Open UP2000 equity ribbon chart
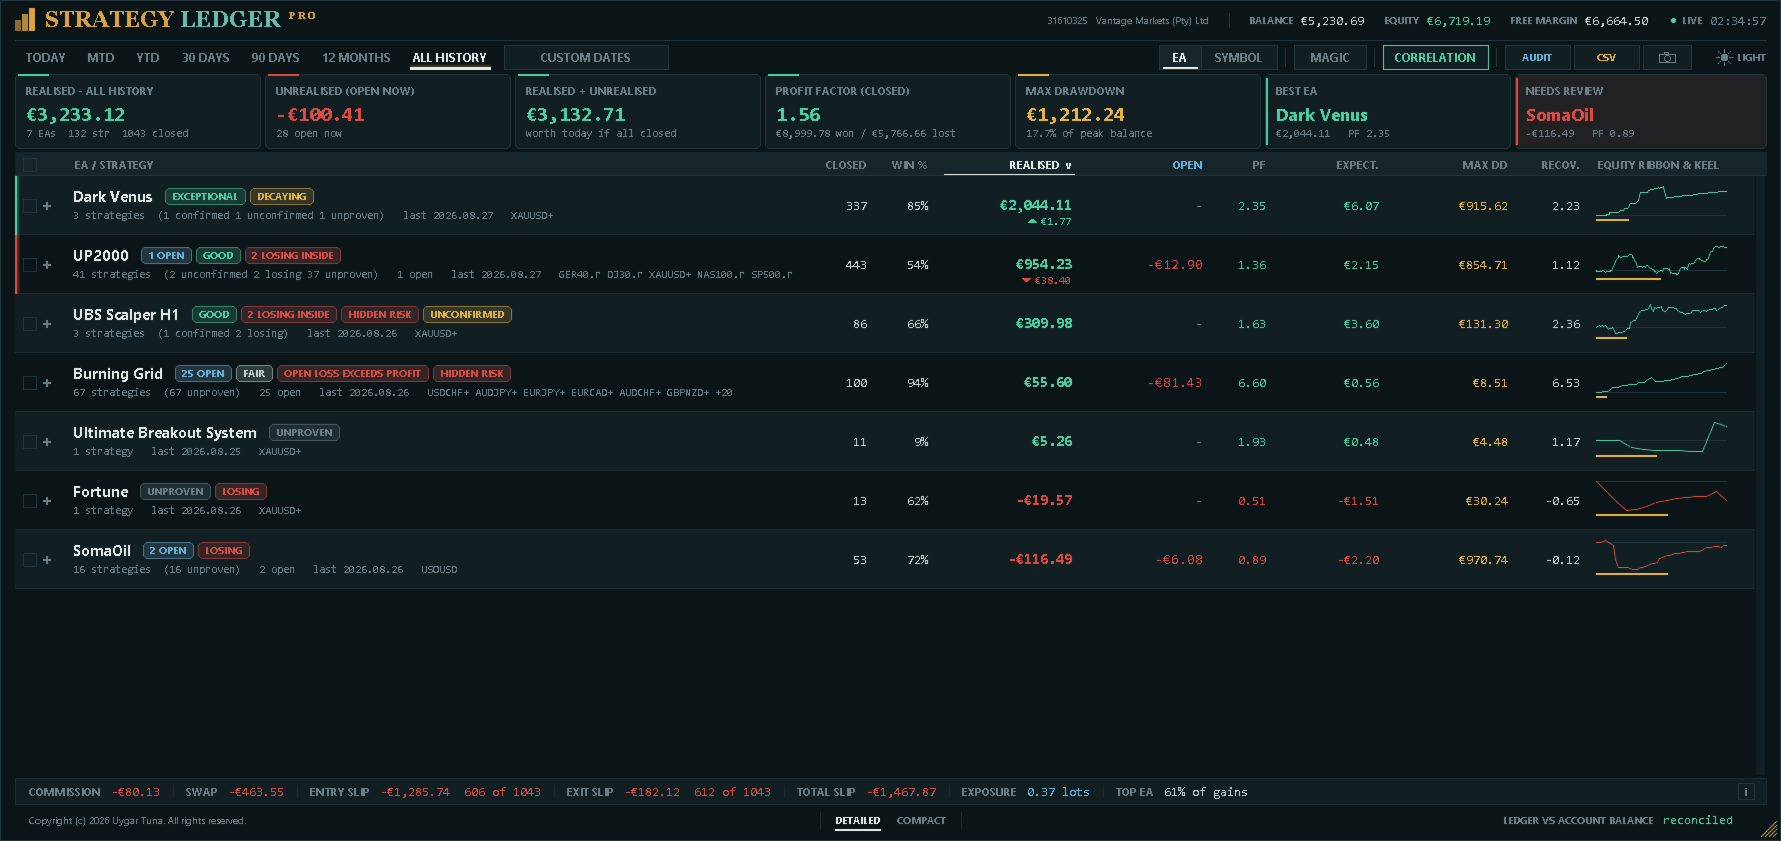The height and width of the screenshot is (841, 1781). coord(1662,263)
